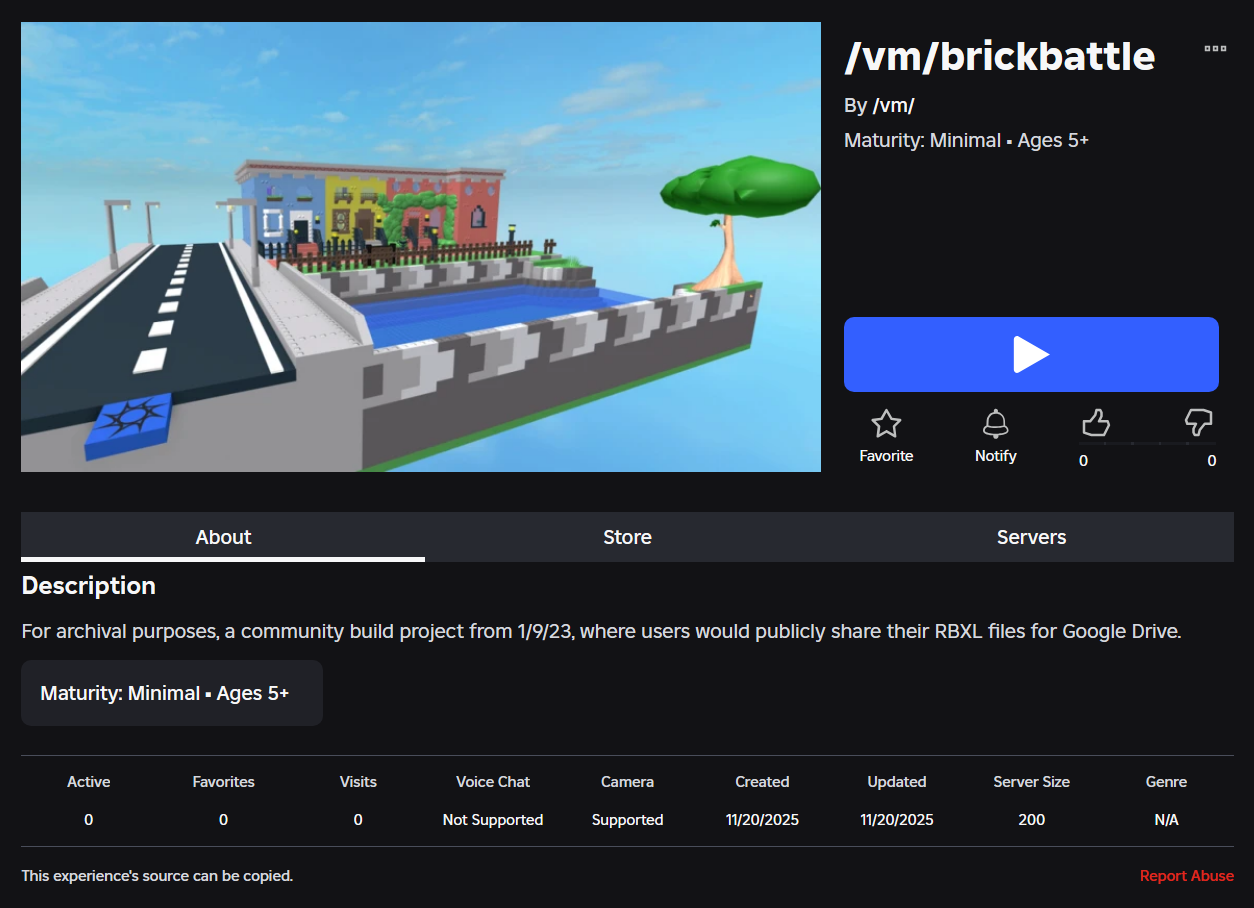Click the Visits stat label
The height and width of the screenshot is (908, 1254).
(358, 782)
